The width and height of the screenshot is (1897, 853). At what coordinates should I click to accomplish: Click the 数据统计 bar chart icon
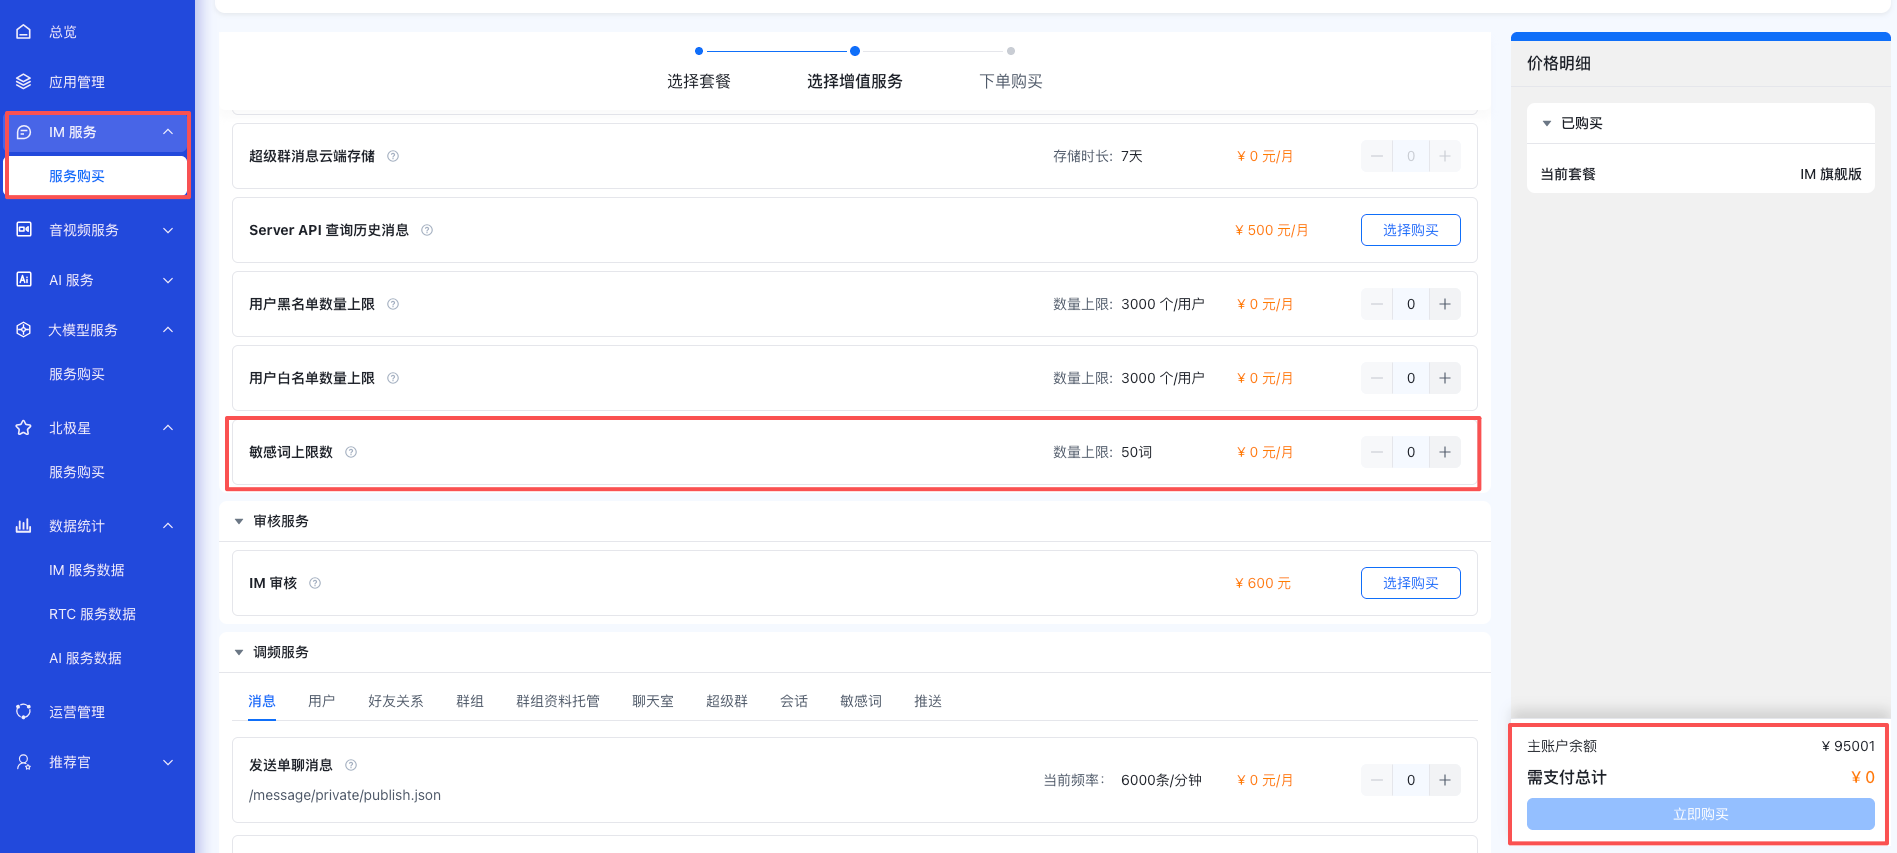click(x=24, y=526)
